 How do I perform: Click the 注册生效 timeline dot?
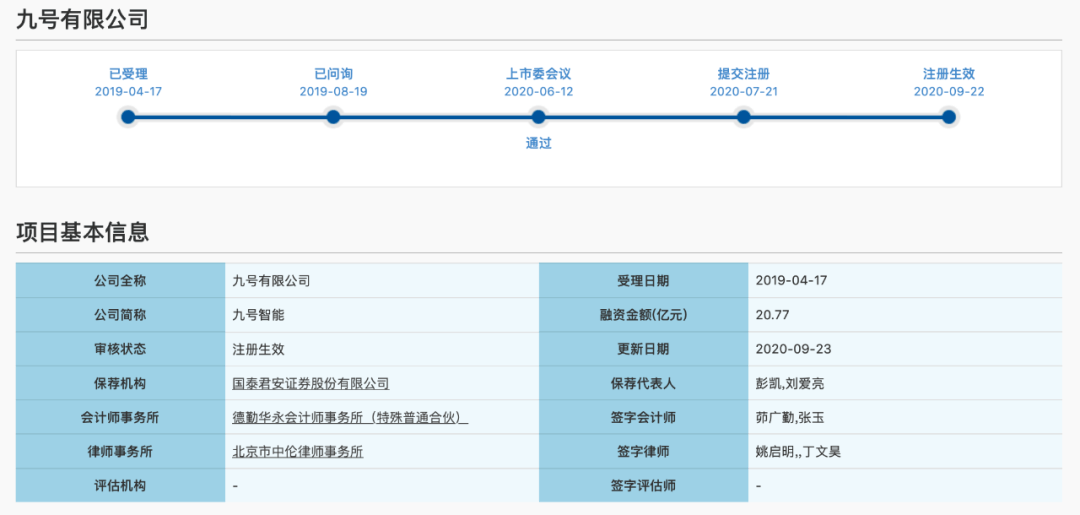tap(948, 118)
